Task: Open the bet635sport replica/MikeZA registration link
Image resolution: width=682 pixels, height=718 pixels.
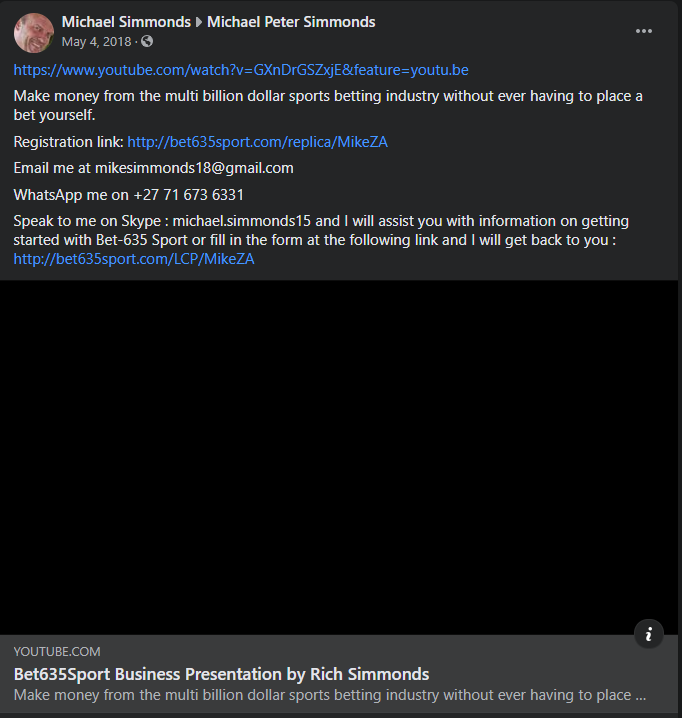Action: [257, 142]
